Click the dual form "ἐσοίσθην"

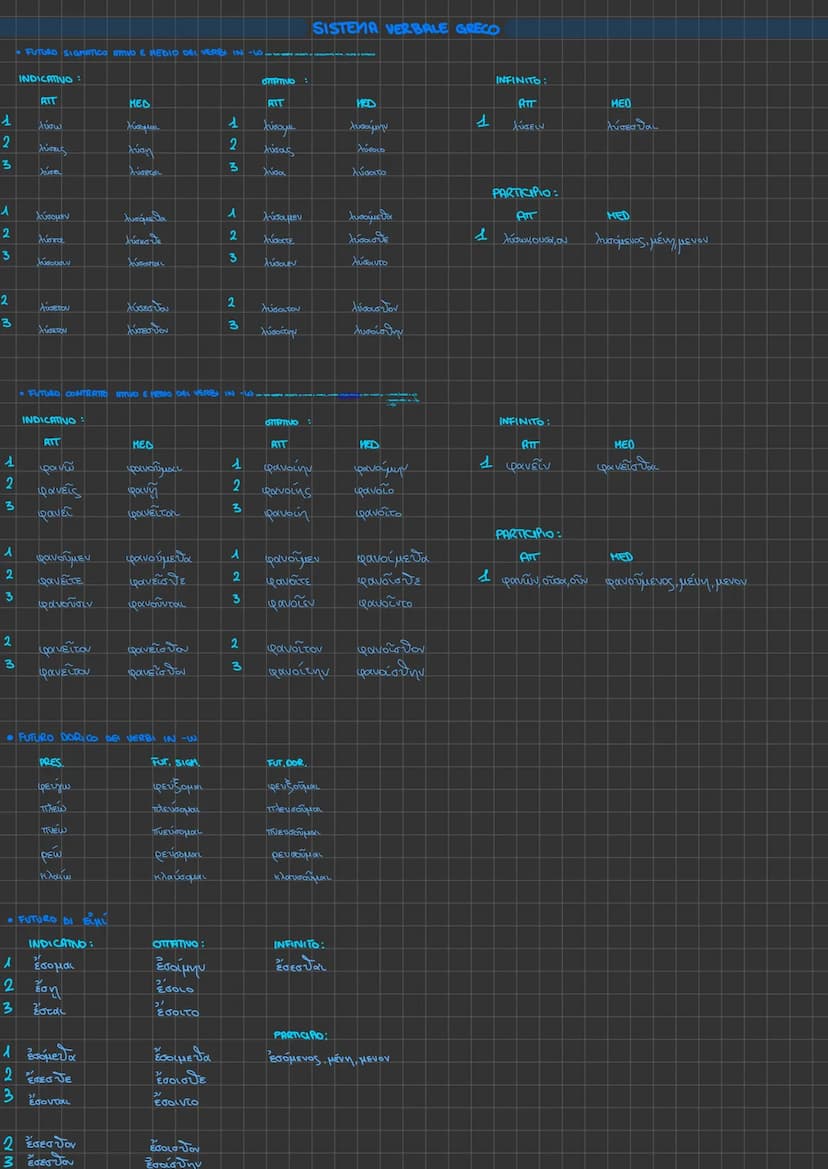point(173,1163)
